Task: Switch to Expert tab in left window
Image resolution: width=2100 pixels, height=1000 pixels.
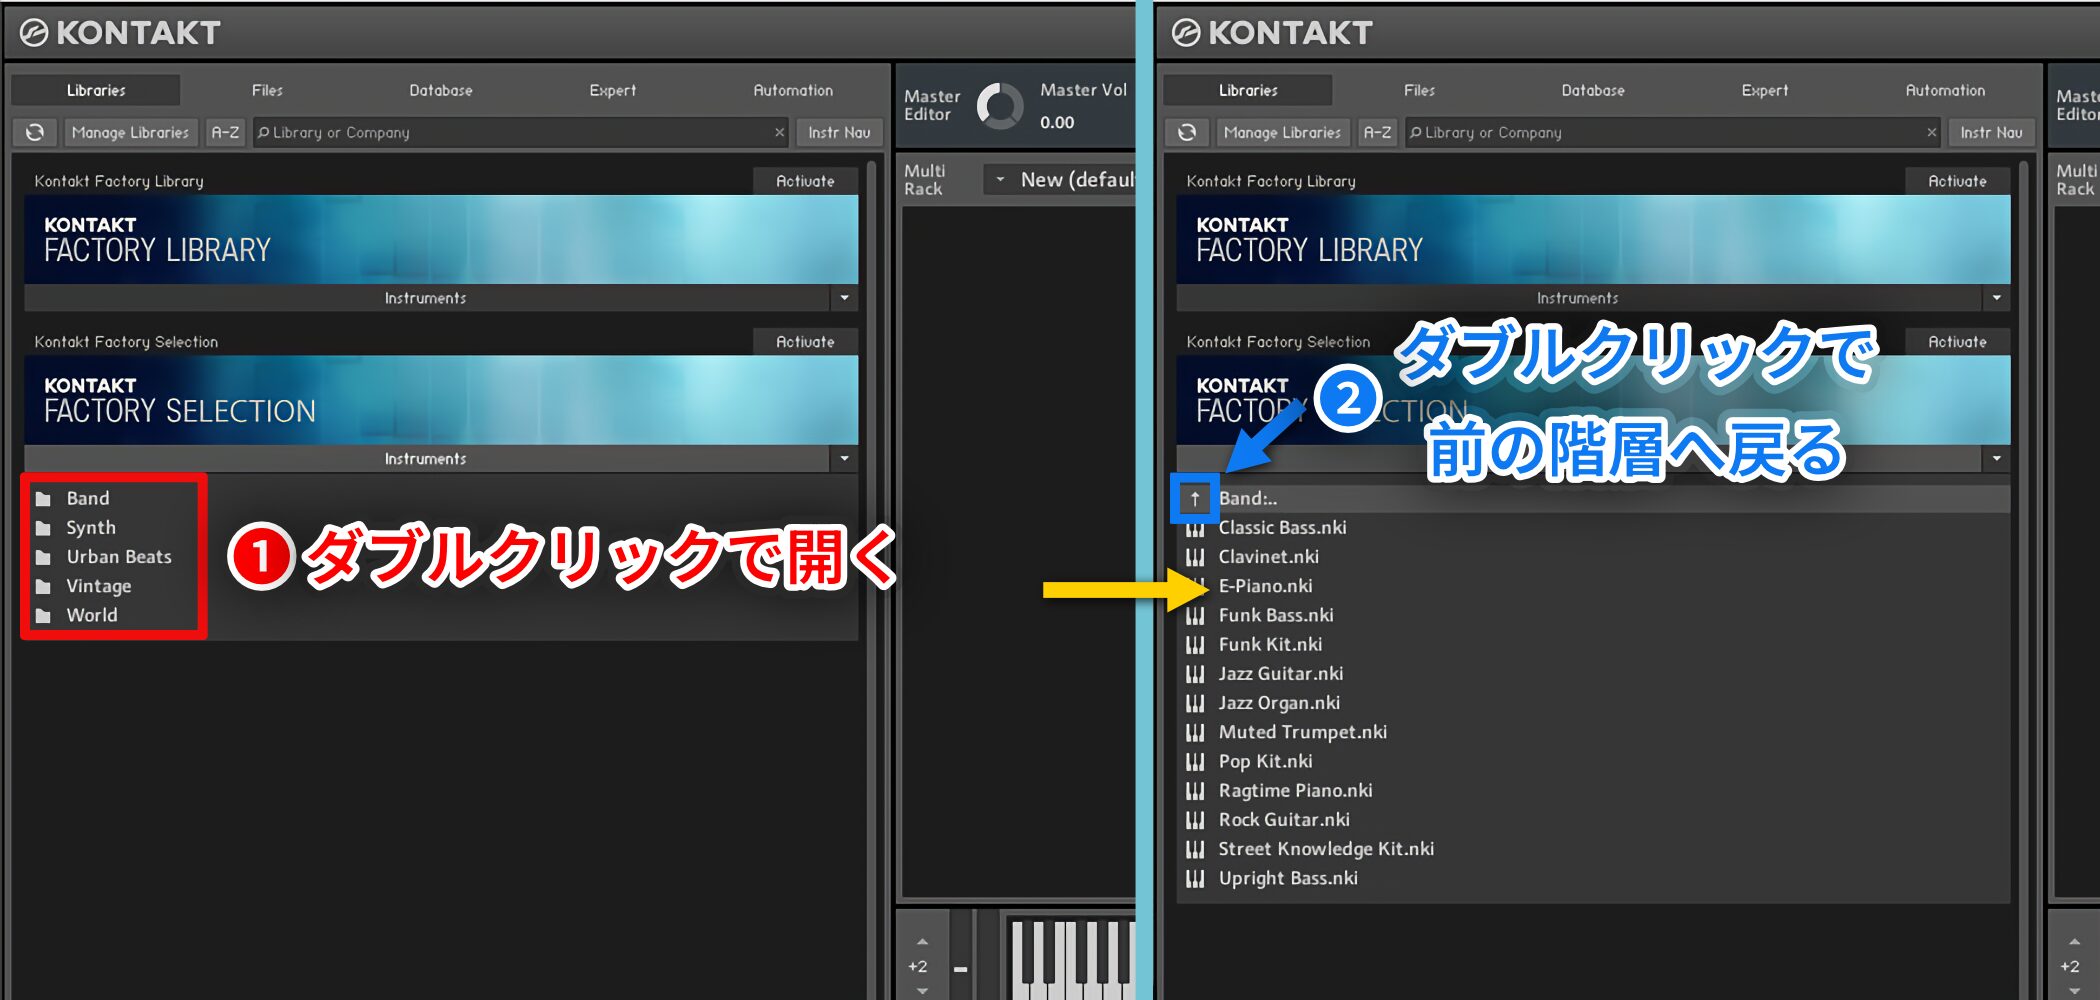Action: point(613,90)
